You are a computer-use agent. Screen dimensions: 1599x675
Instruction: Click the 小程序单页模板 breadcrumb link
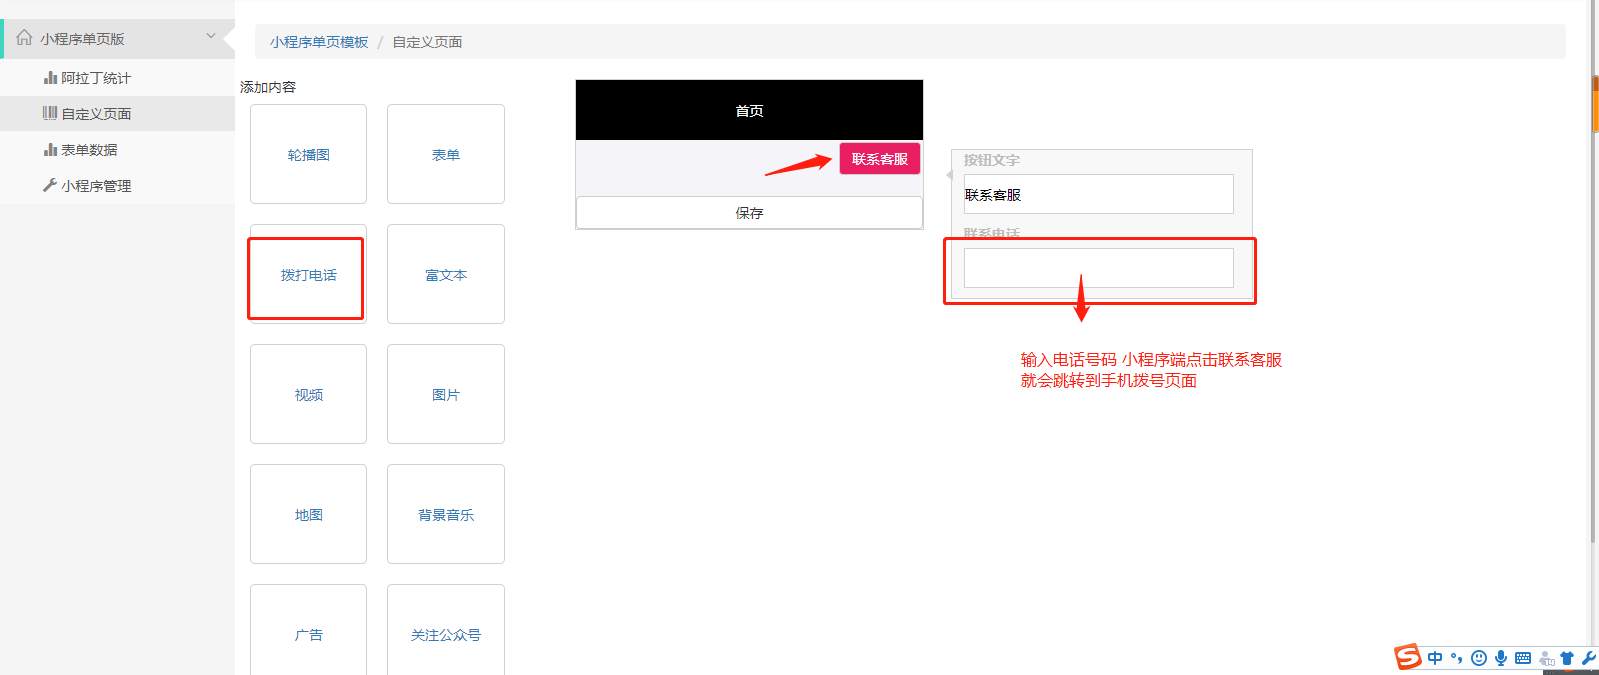click(x=319, y=42)
